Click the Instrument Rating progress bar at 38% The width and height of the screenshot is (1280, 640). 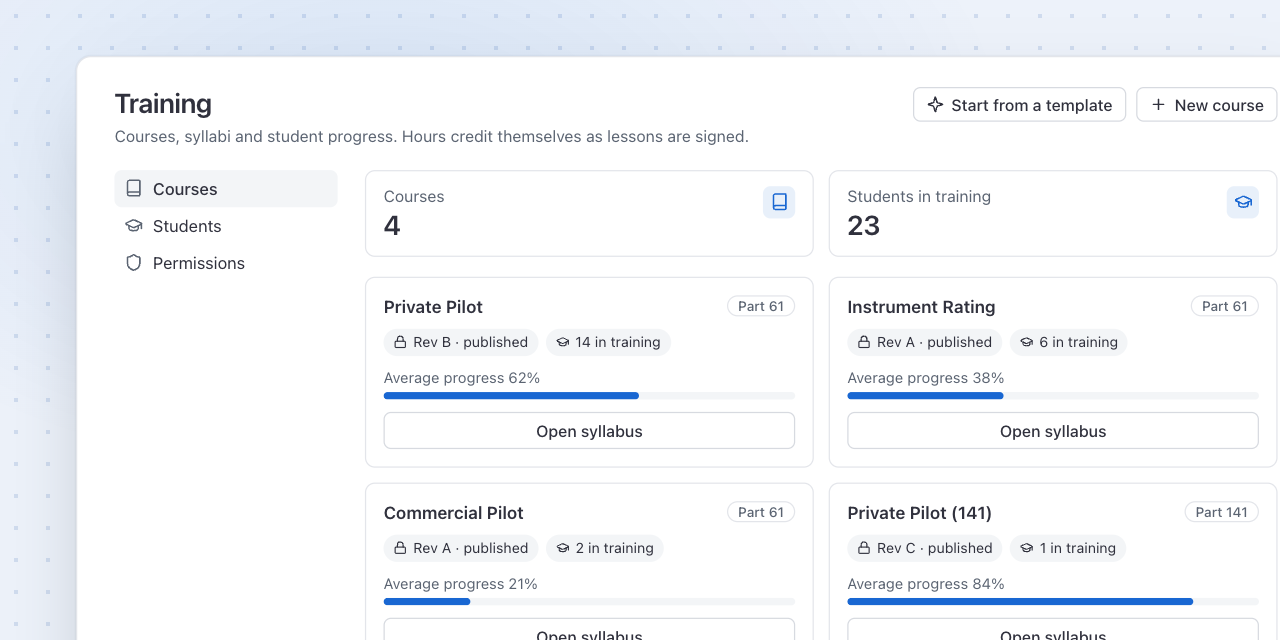pos(1053,396)
